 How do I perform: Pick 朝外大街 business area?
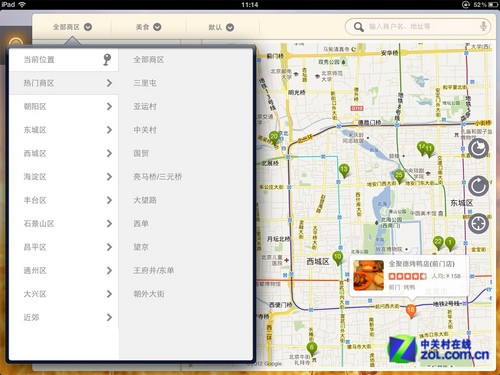coord(149,294)
